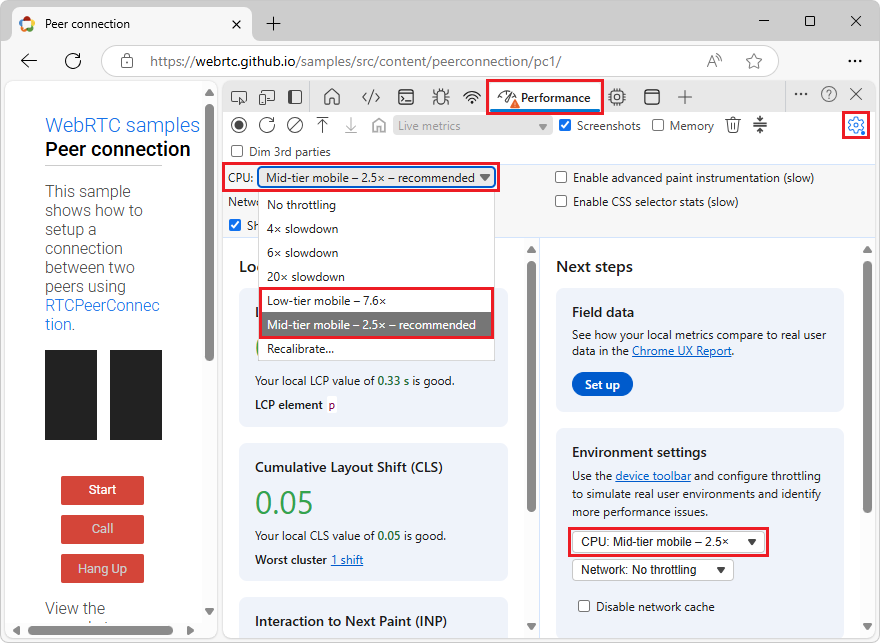This screenshot has height=643, width=880.
Task: Disable the Screenshots checkbox
Action: 566,125
